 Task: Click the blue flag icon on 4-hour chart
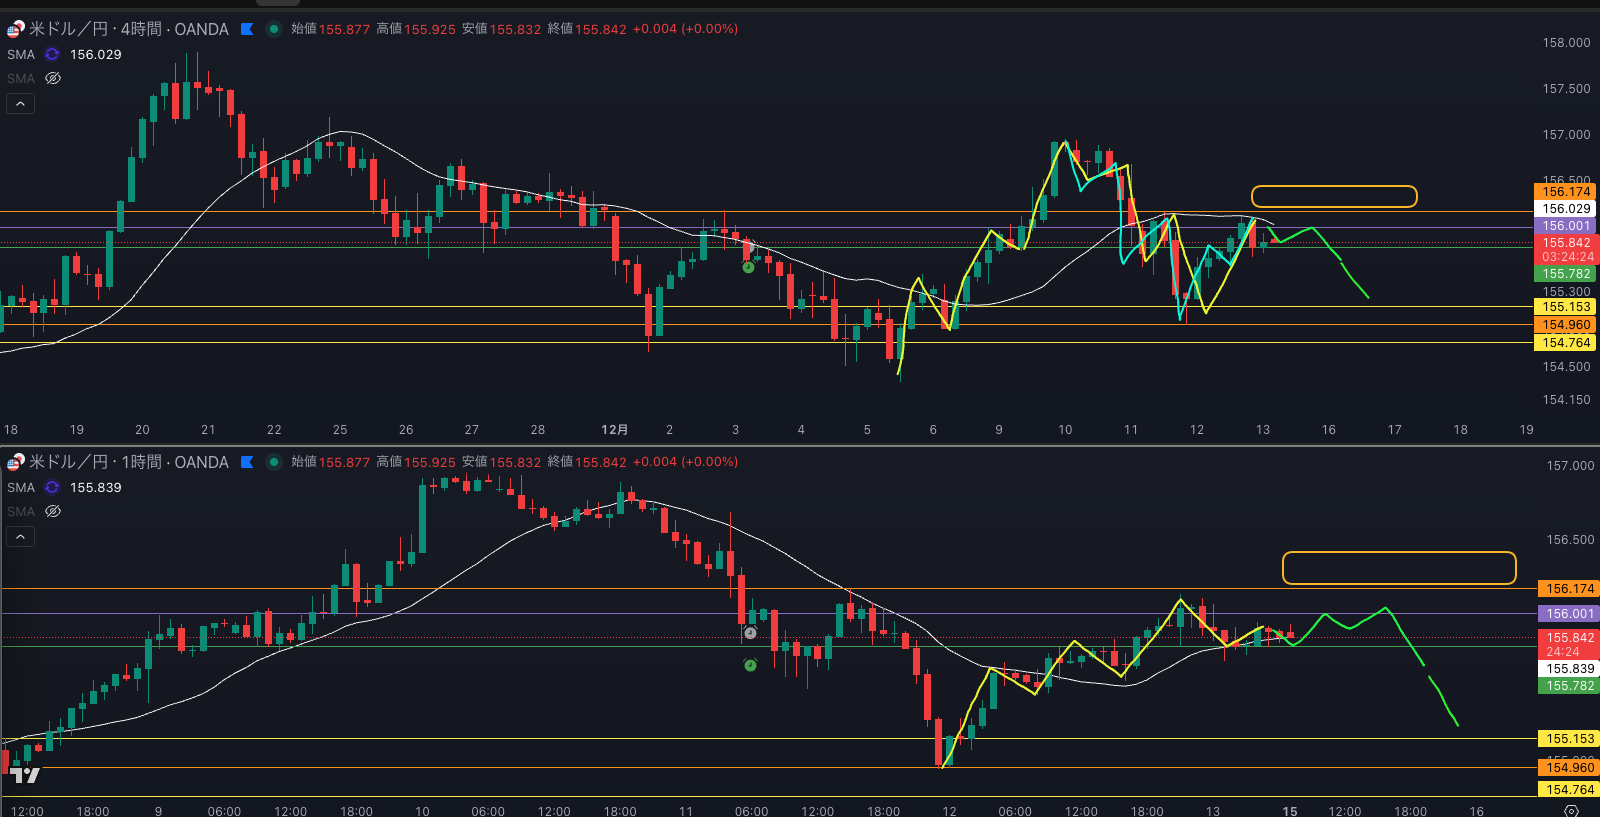coord(247,29)
